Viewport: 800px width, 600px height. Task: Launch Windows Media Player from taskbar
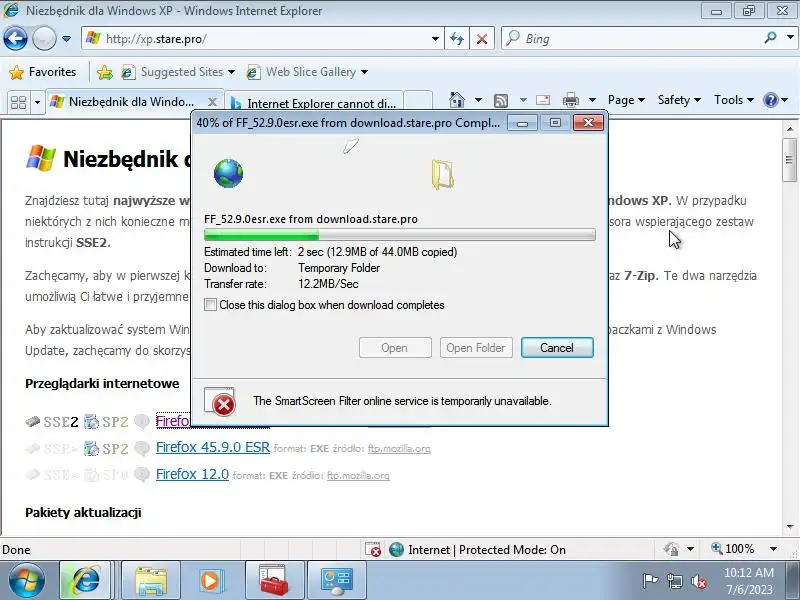(x=210, y=580)
